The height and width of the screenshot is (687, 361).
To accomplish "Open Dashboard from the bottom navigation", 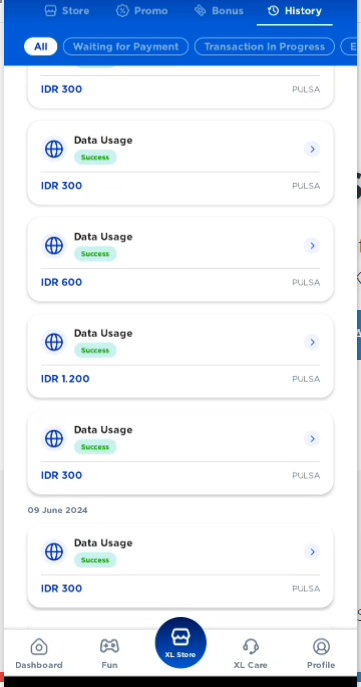I will coord(39,653).
